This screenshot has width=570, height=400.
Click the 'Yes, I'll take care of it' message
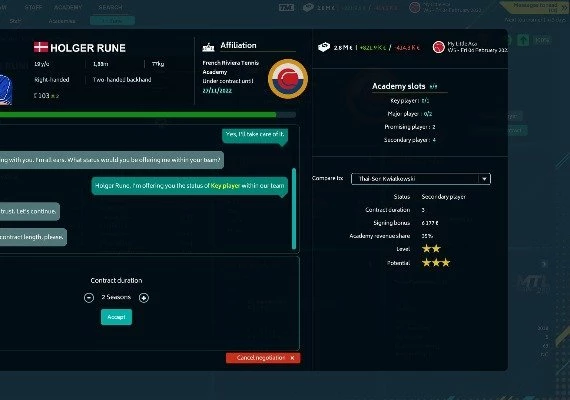[255, 135]
